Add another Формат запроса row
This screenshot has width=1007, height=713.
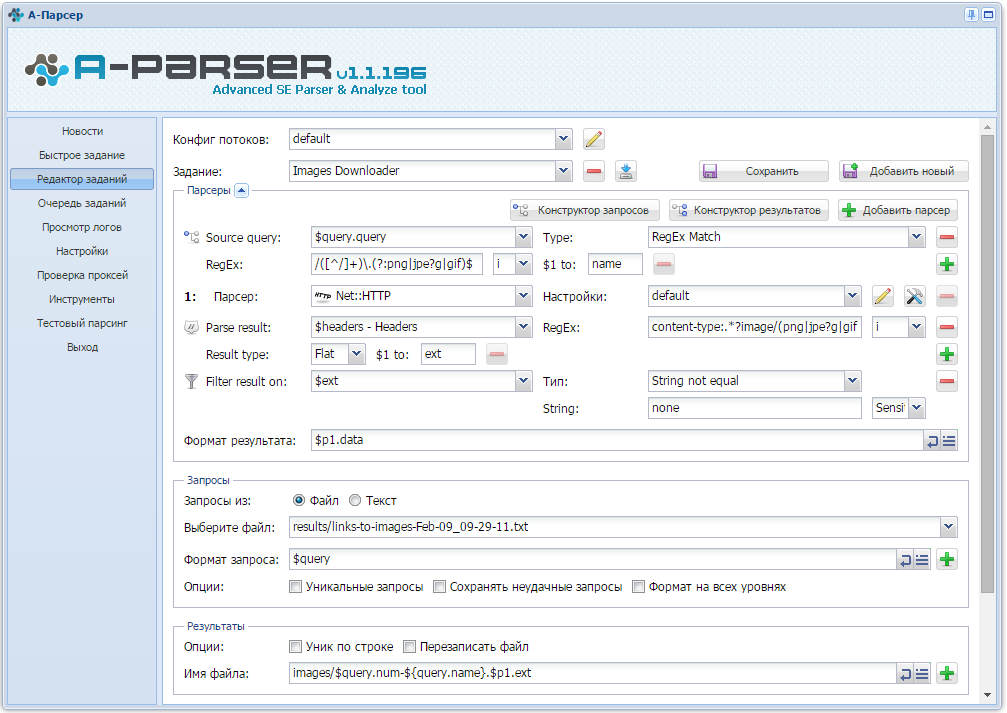click(x=947, y=559)
